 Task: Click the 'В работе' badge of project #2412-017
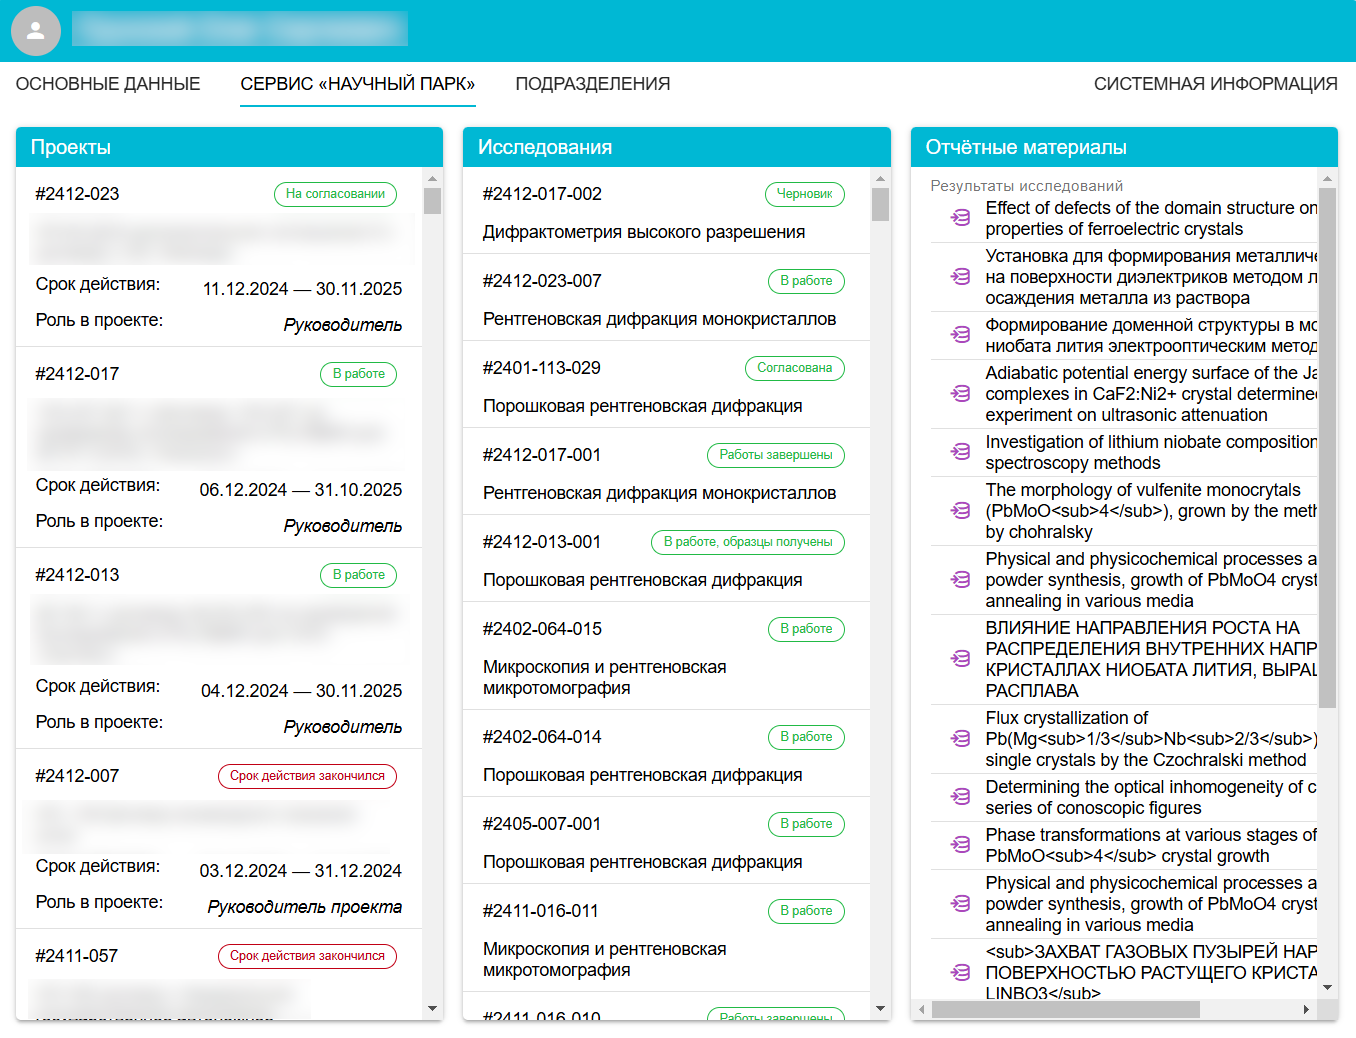(358, 374)
